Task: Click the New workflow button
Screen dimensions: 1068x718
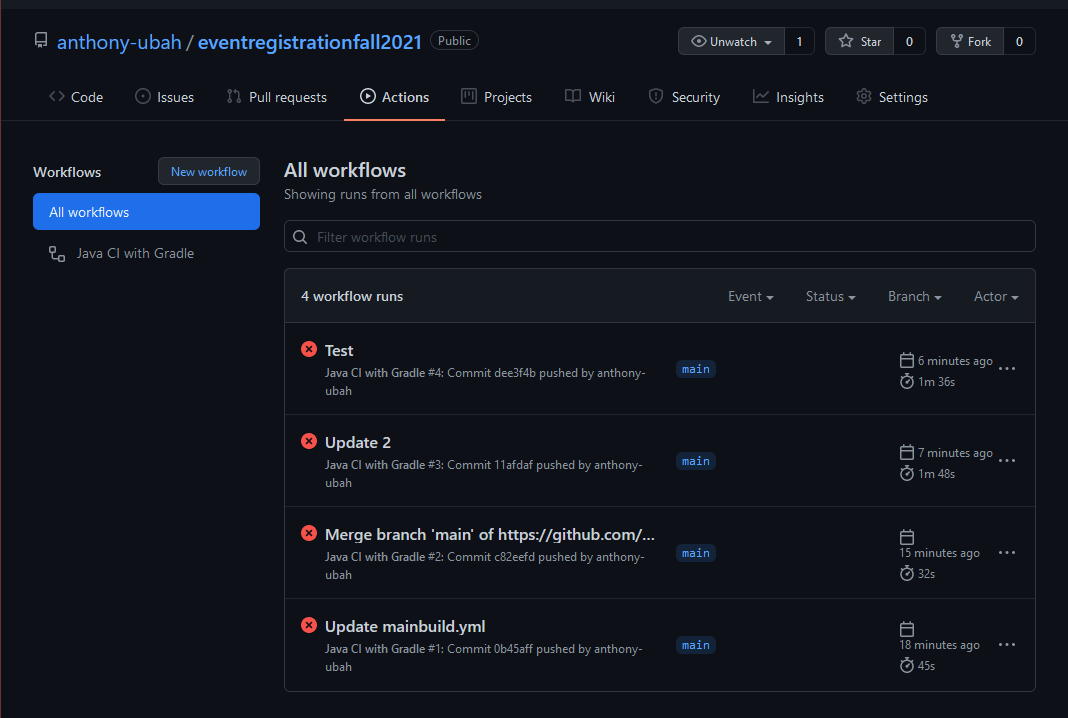Action: [208, 172]
